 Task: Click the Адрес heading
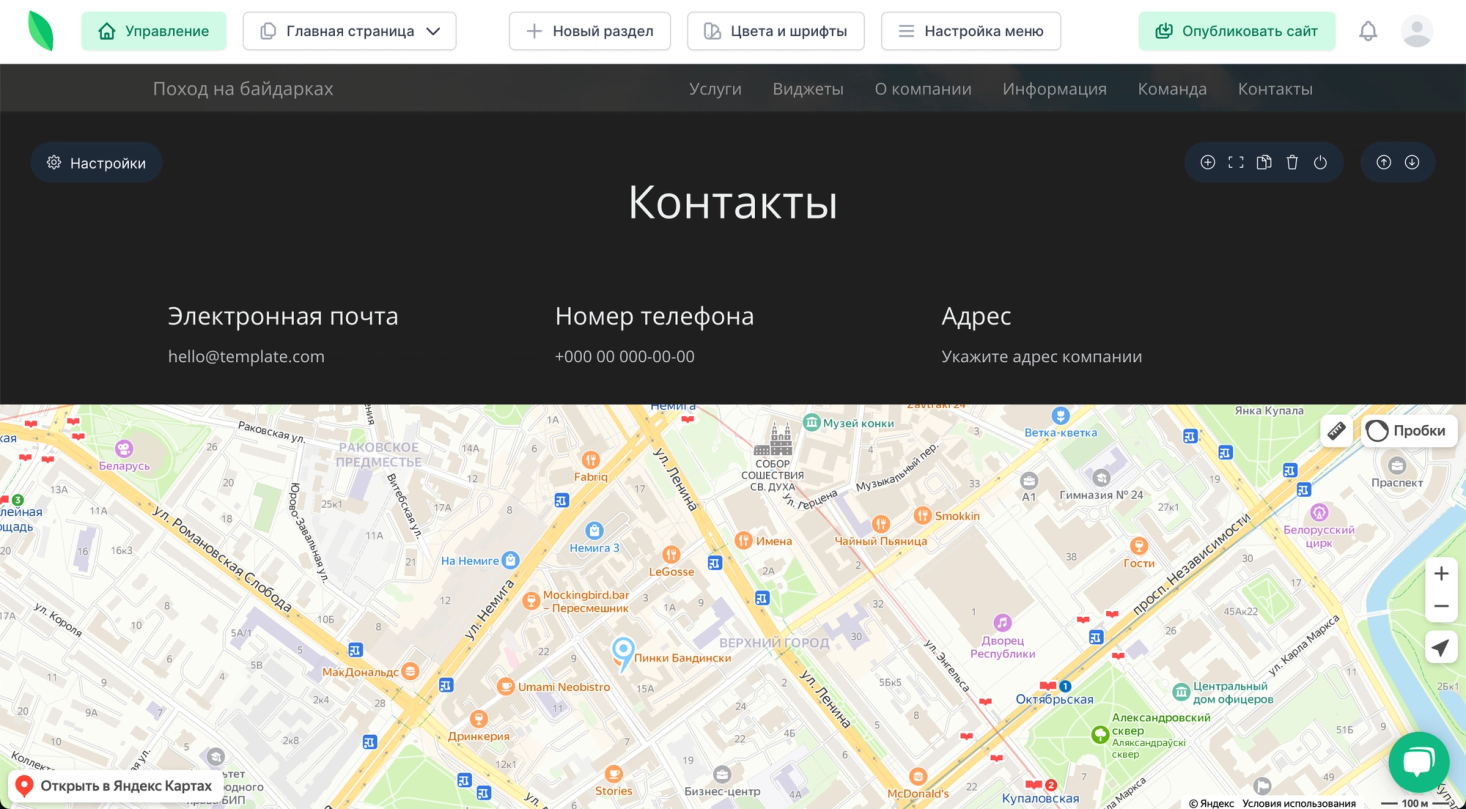pyautogui.click(x=976, y=316)
